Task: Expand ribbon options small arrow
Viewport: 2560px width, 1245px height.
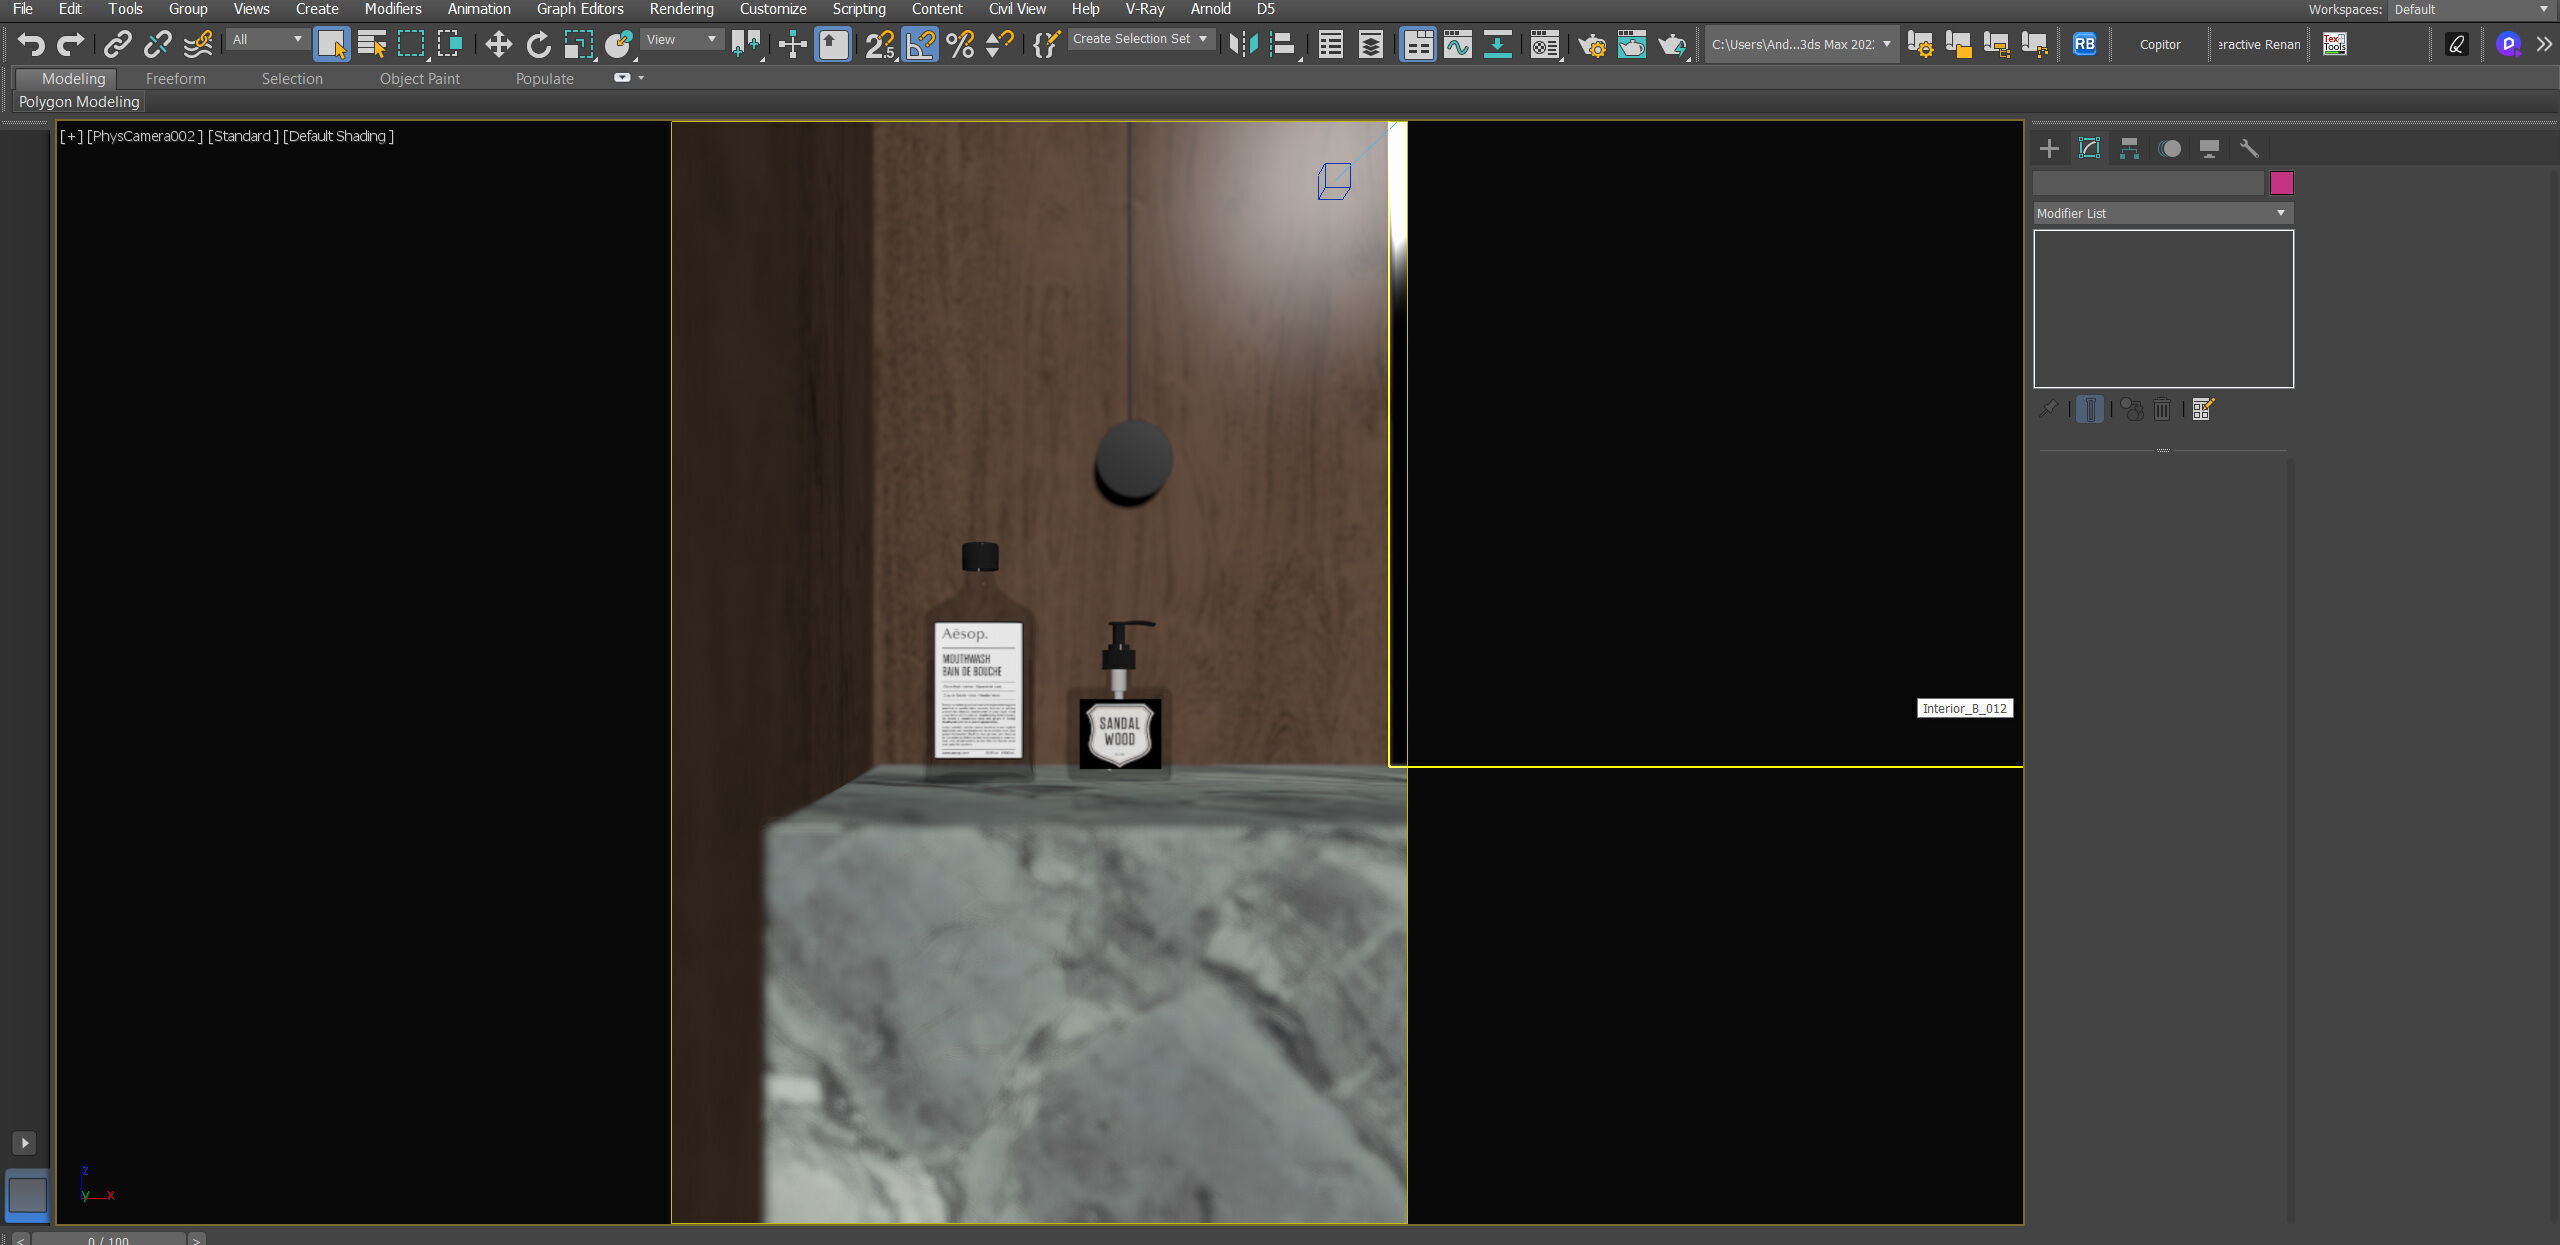Action: [641, 78]
